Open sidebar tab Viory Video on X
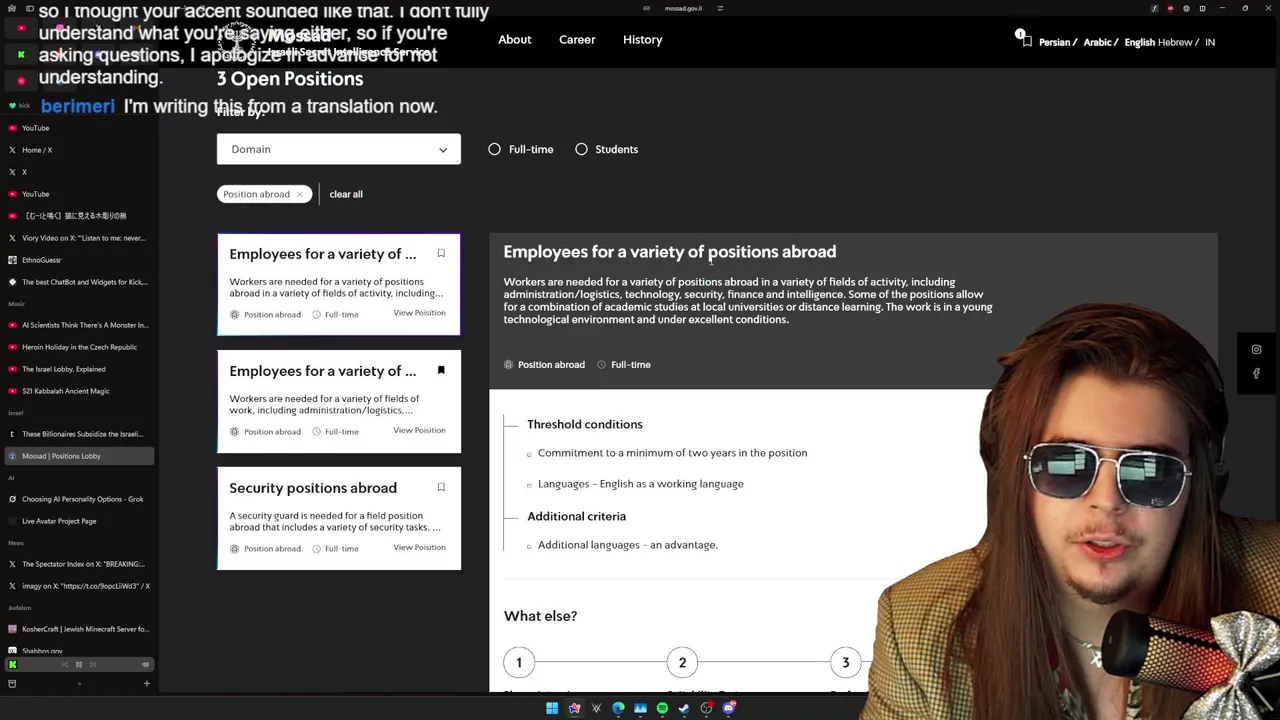 (78, 238)
